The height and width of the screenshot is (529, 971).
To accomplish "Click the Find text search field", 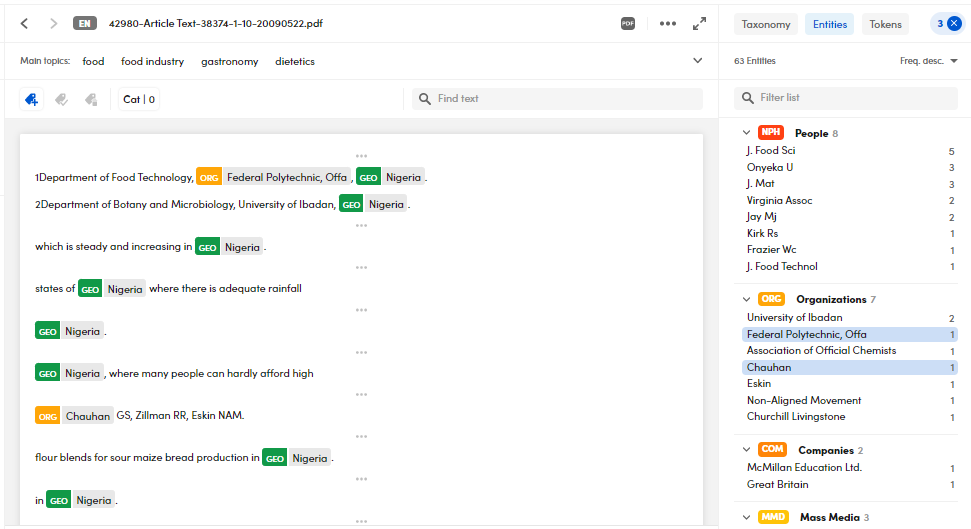I will pyautogui.click(x=560, y=99).
